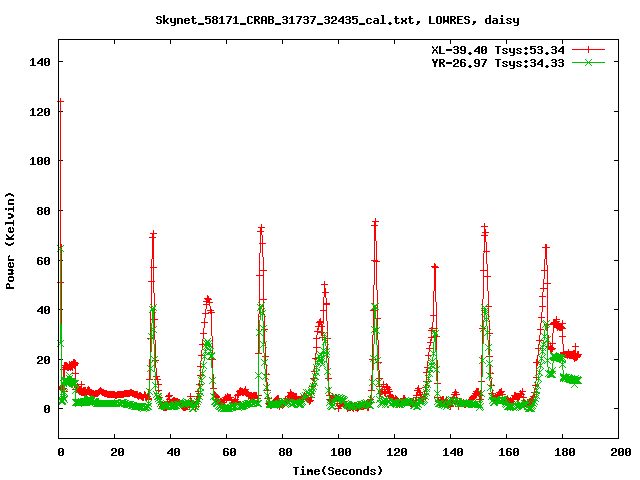Click the Time(Seconds) x-axis label
The height and width of the screenshot is (480, 640).
(x=338, y=471)
